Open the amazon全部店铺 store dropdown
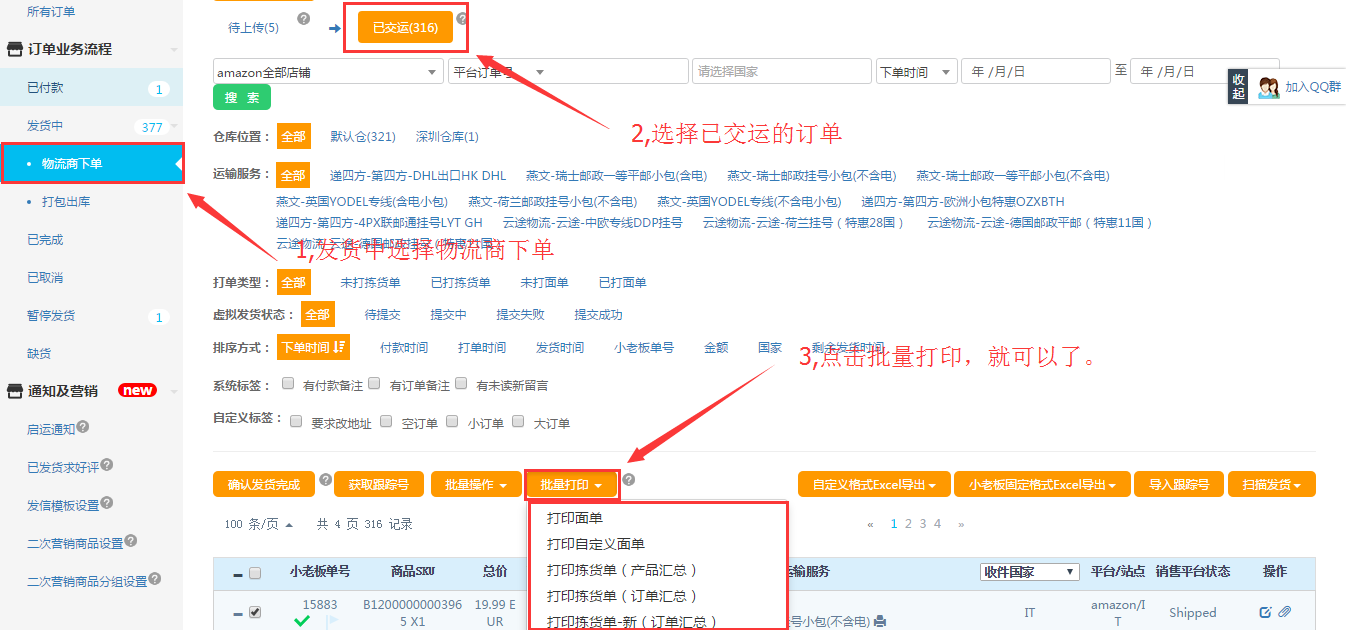Viewport: 1346px width, 630px height. [x=328, y=72]
